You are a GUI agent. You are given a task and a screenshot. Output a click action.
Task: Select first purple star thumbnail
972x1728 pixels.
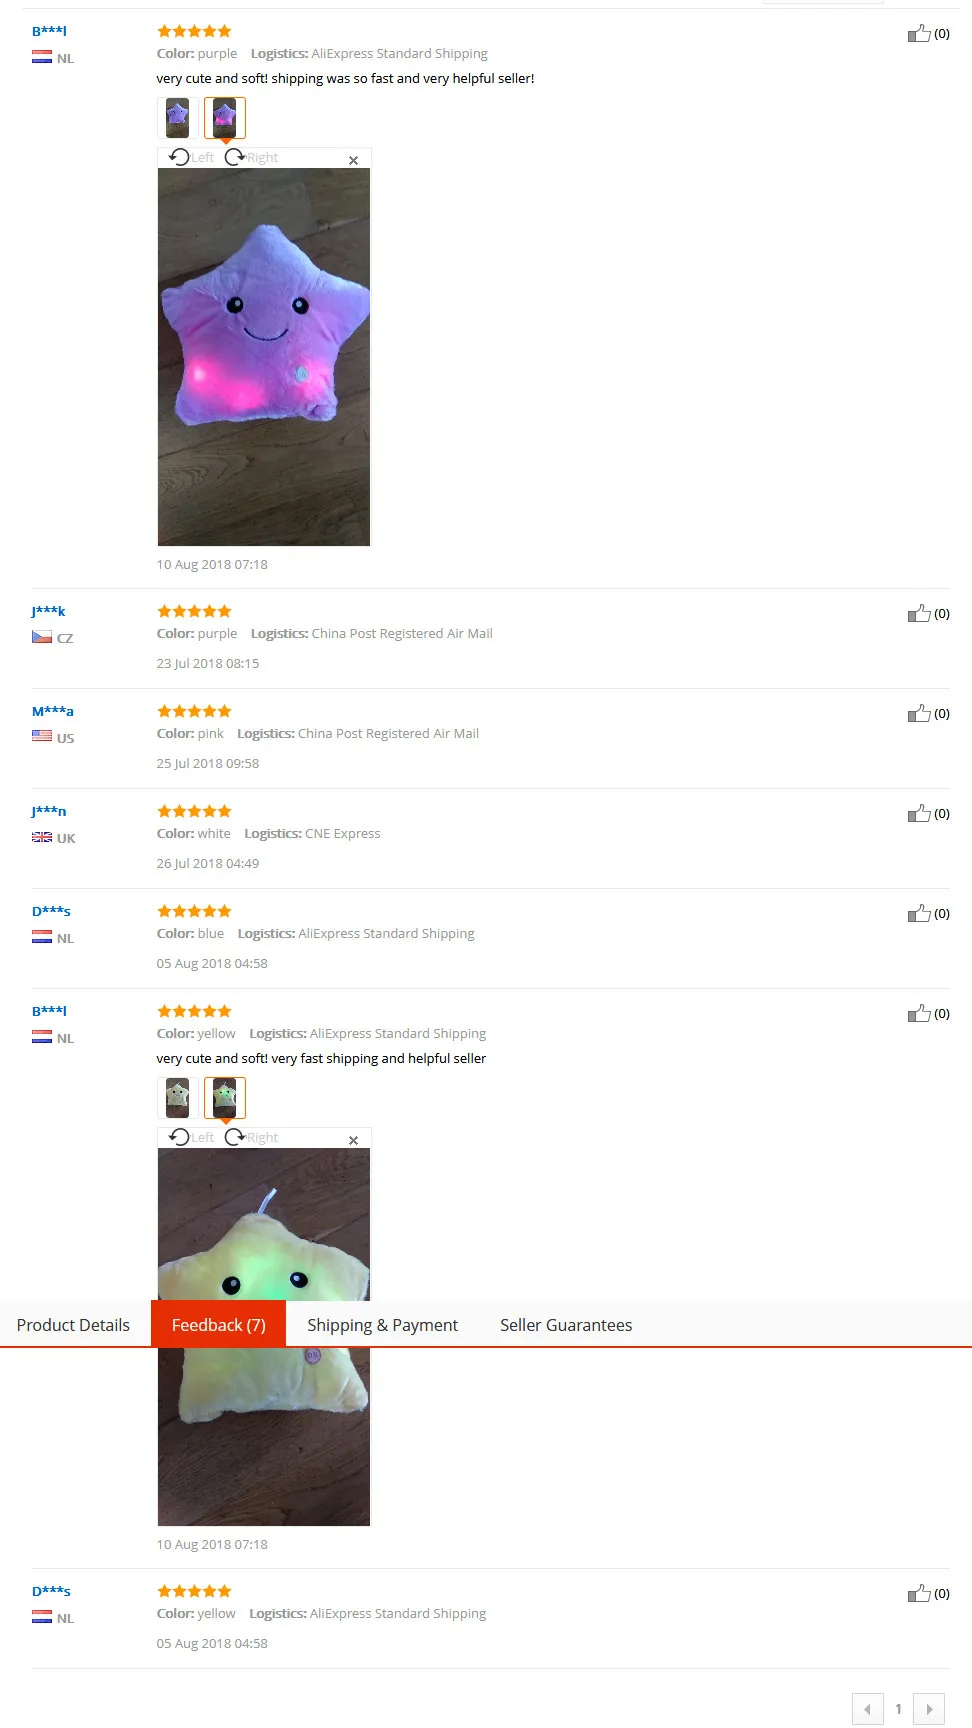coord(177,118)
